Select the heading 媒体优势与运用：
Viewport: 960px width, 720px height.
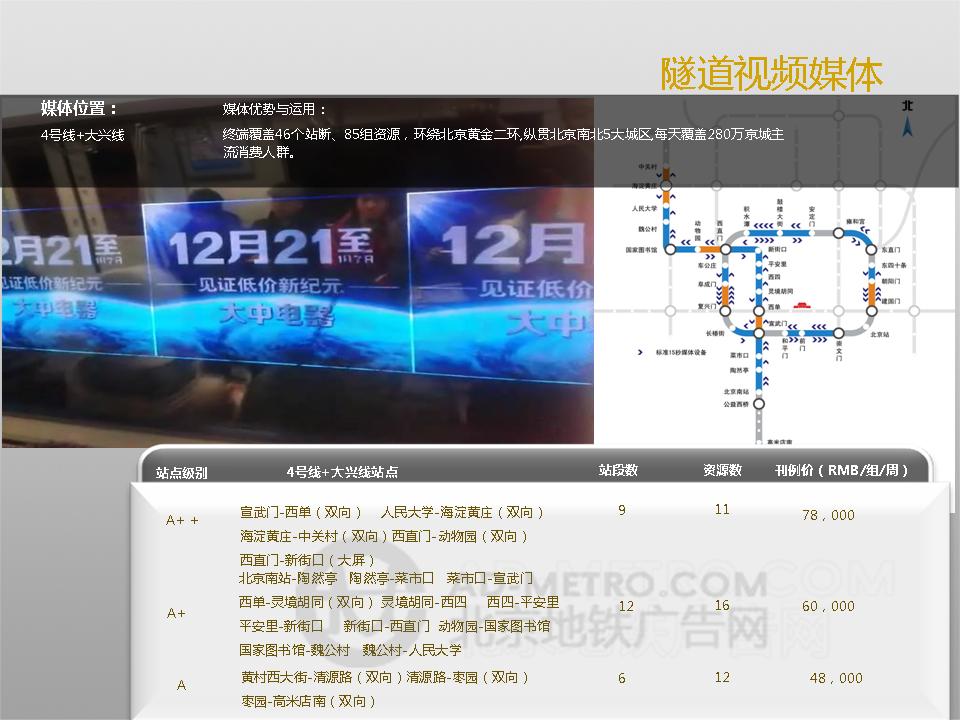point(275,109)
